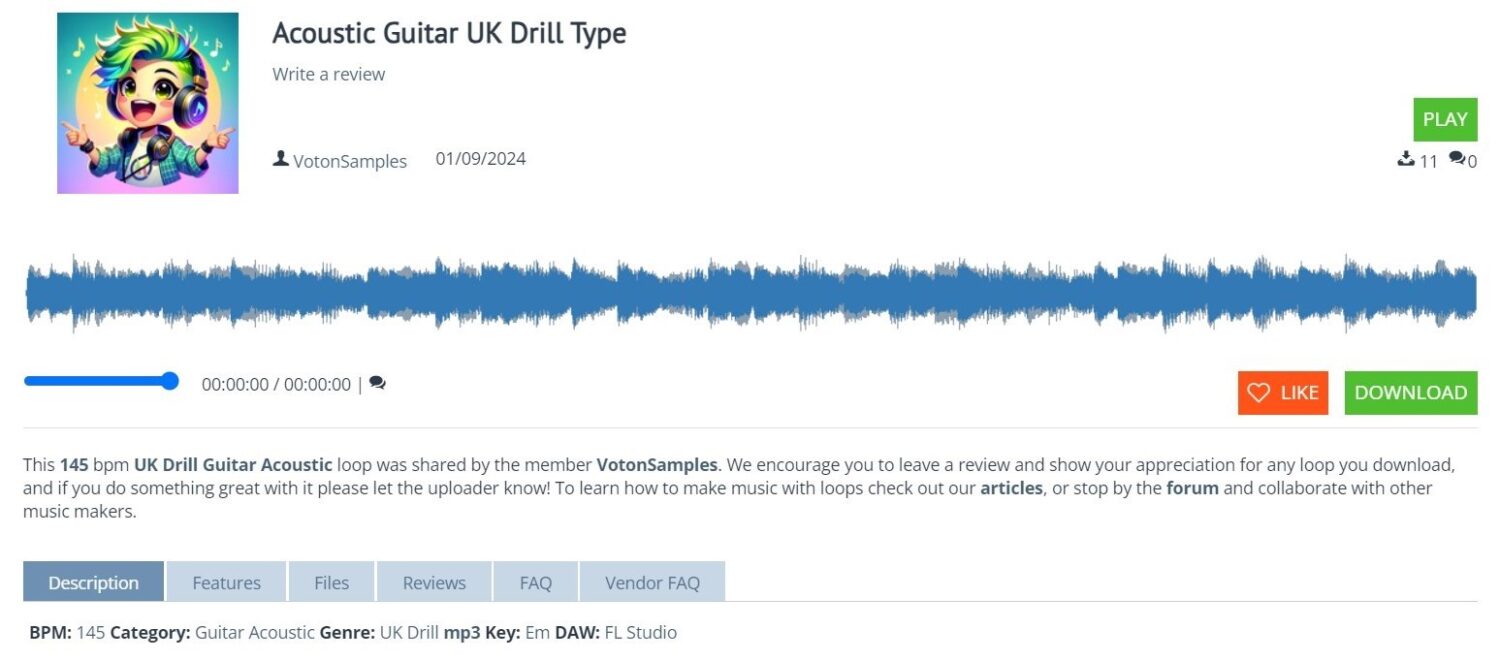The height and width of the screenshot is (661, 1500).
Task: Click the comment icon beside the timer
Action: pyautogui.click(x=377, y=383)
